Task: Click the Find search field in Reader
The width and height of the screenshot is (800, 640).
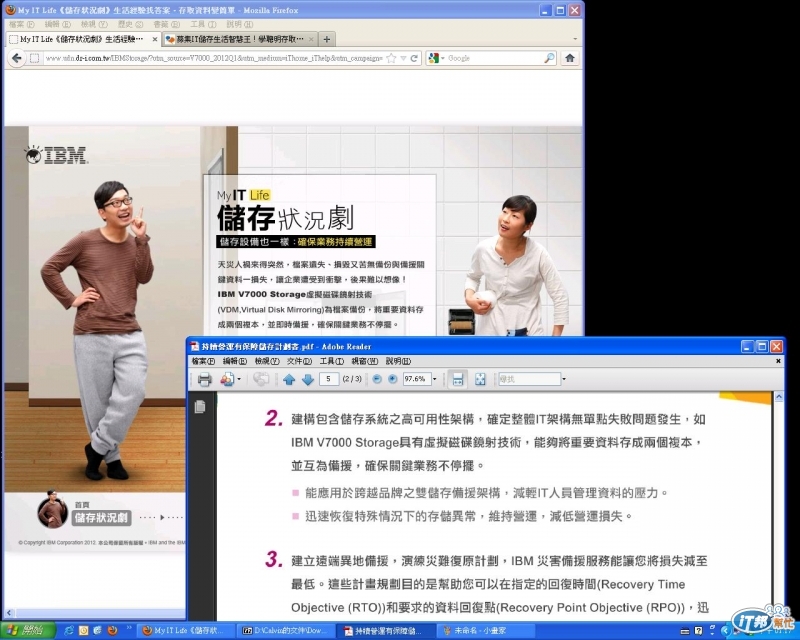Action: pos(529,379)
